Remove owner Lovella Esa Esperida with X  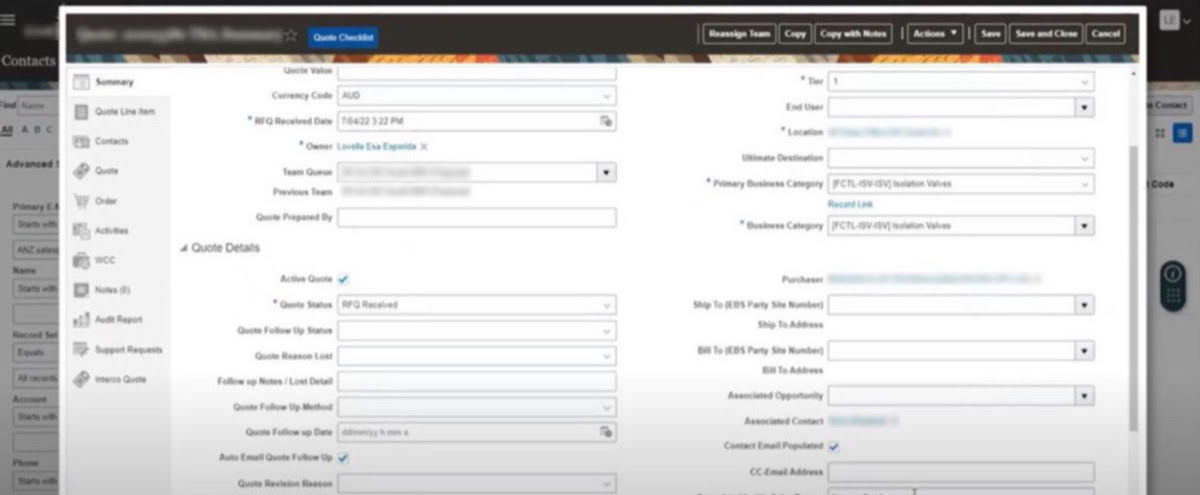pyautogui.click(x=423, y=147)
